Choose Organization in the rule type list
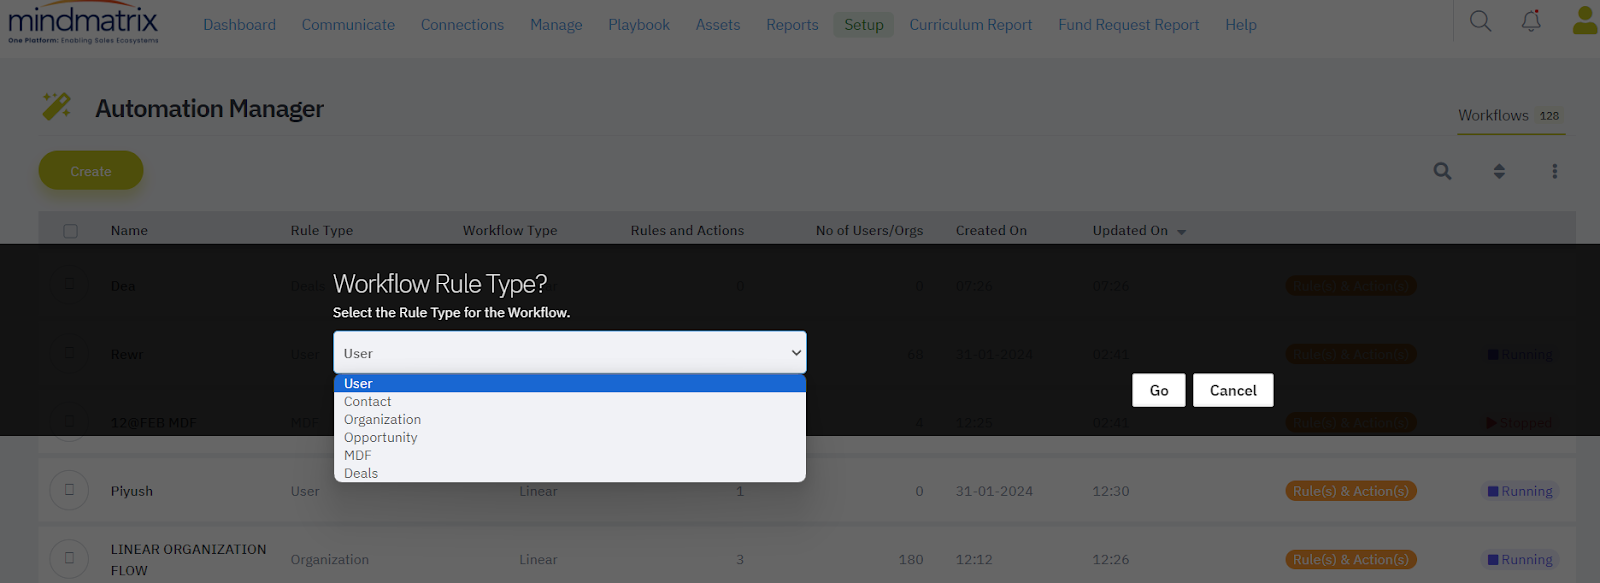 (x=569, y=419)
